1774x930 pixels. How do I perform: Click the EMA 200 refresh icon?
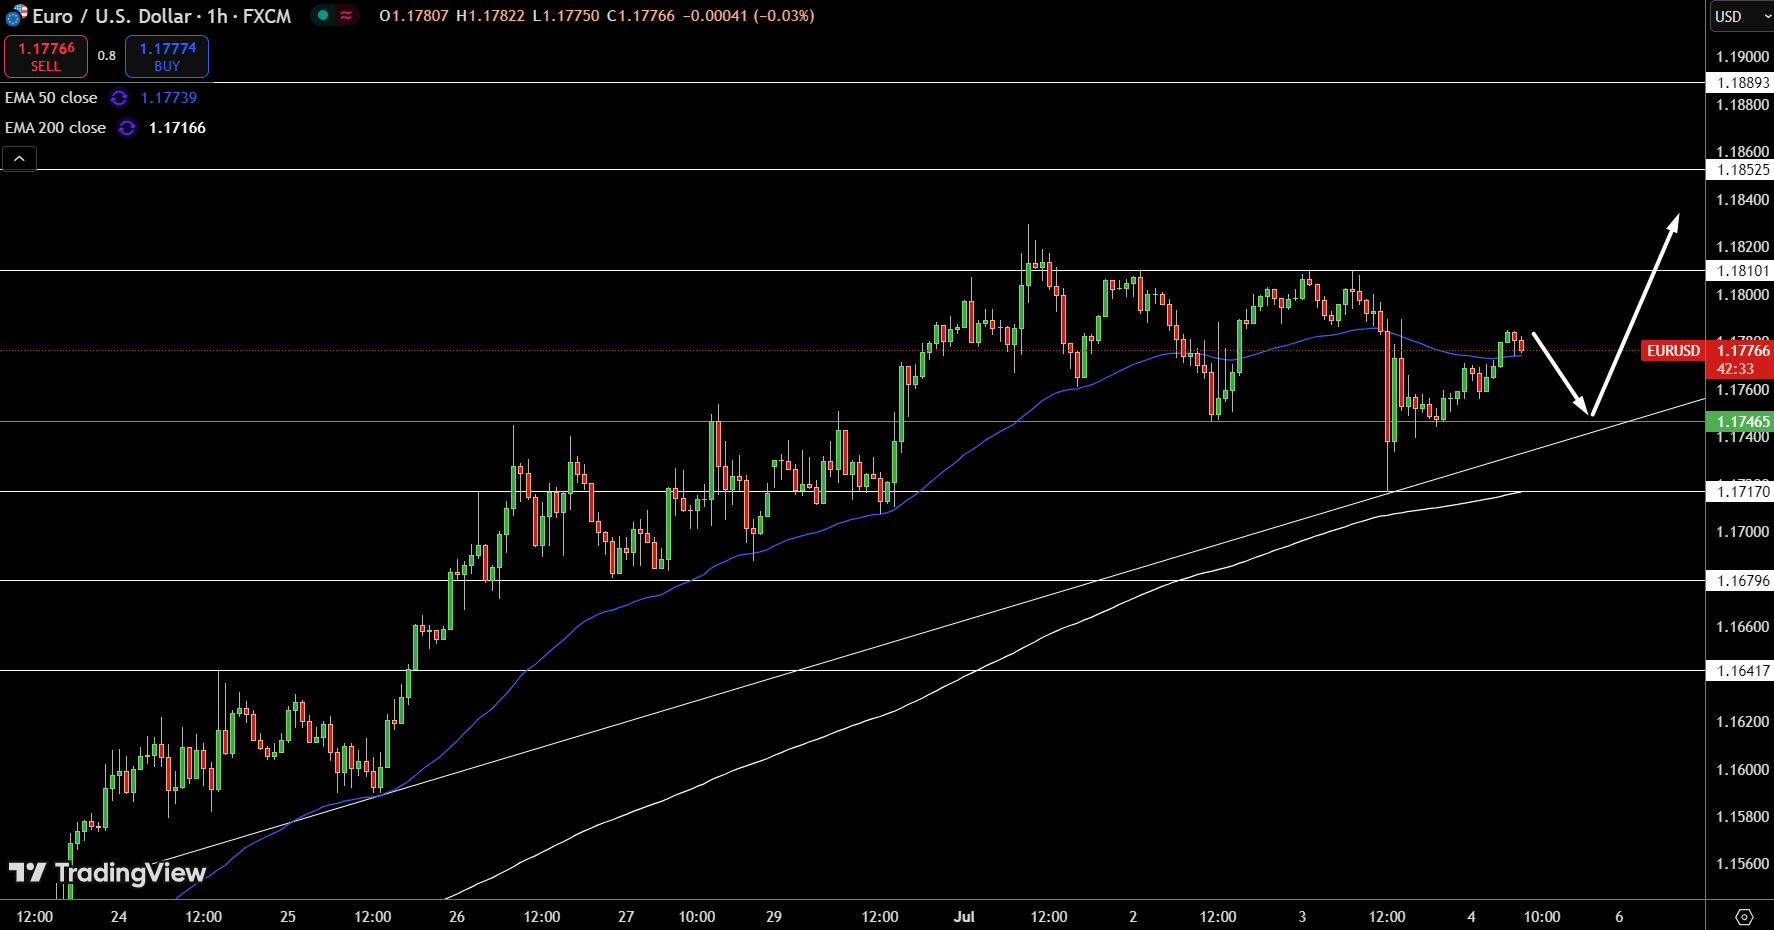pos(127,128)
